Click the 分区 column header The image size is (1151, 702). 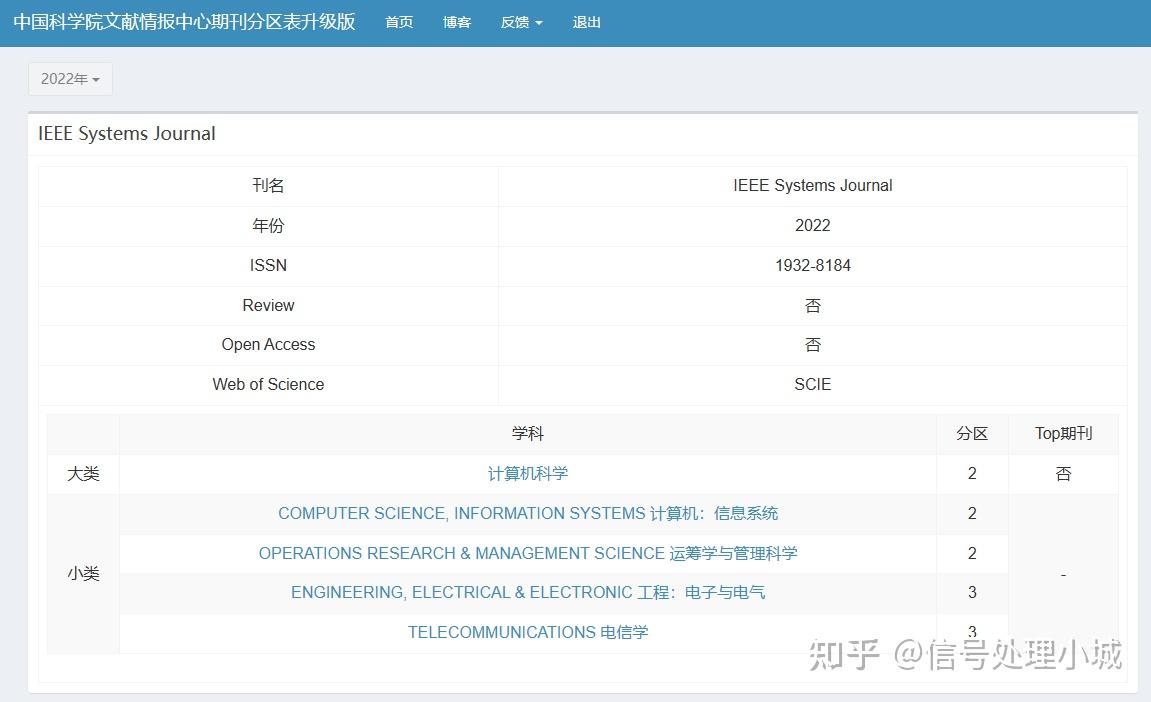pyautogui.click(x=972, y=434)
